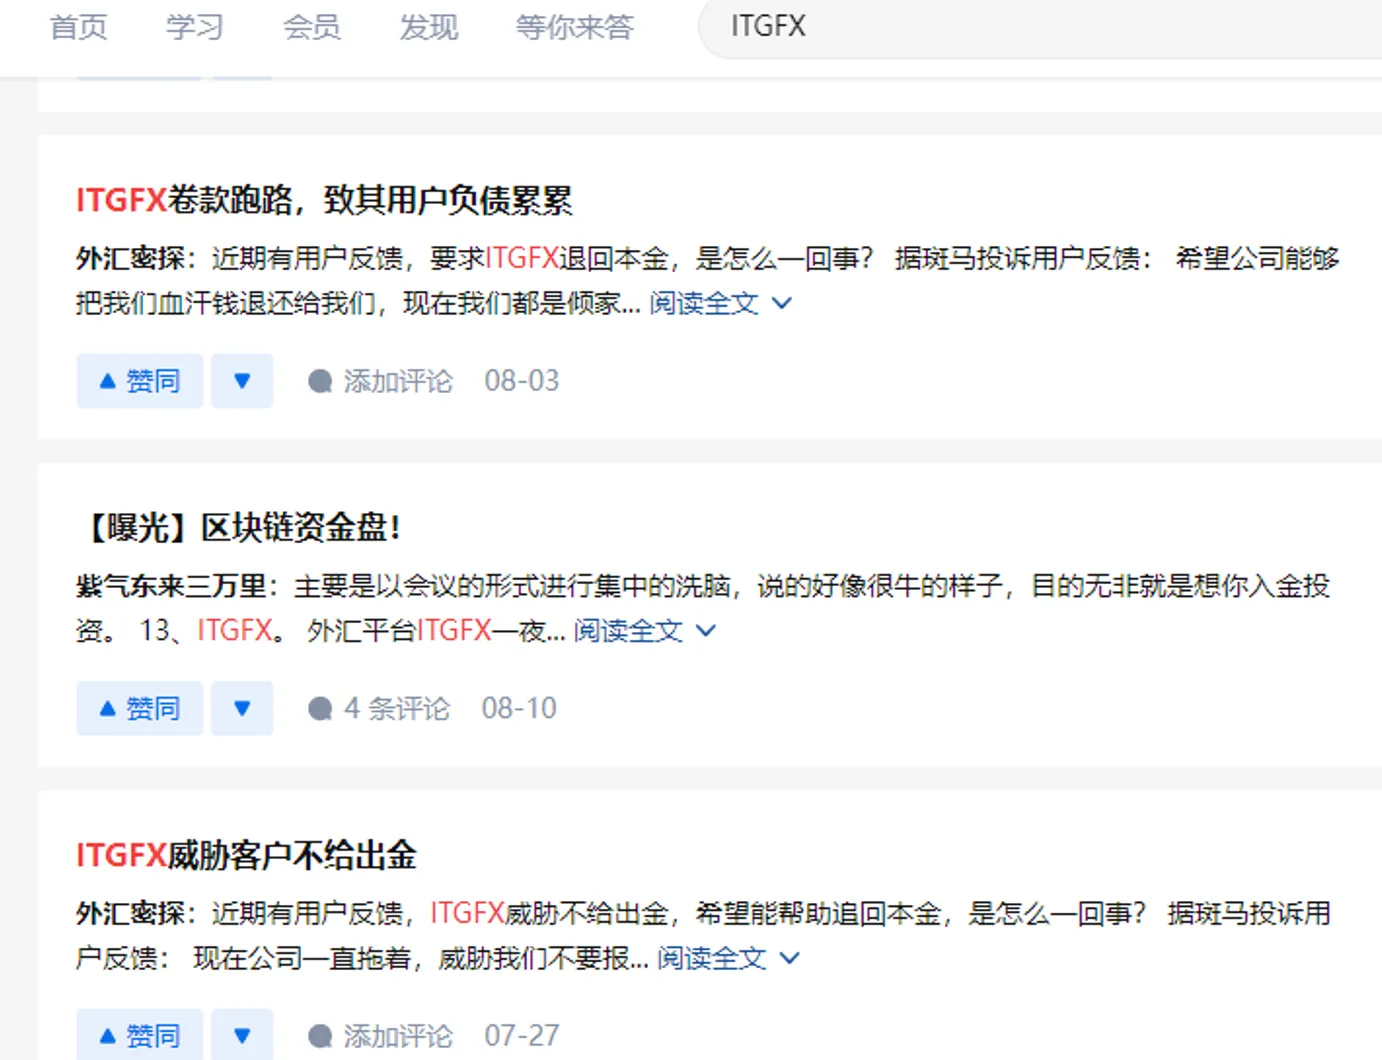Click author 外汇密探 in ITGFX威胁客户 post
This screenshot has height=1060, width=1382.
coord(130,913)
